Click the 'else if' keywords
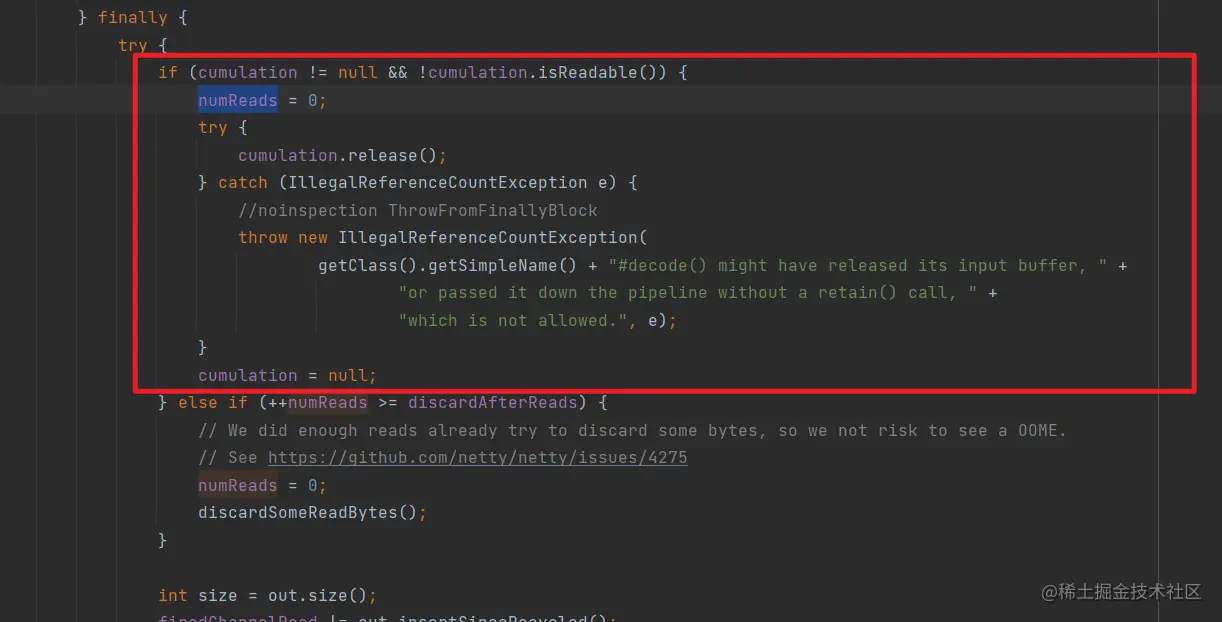Screen dimensions: 1222x622 coord(213,403)
